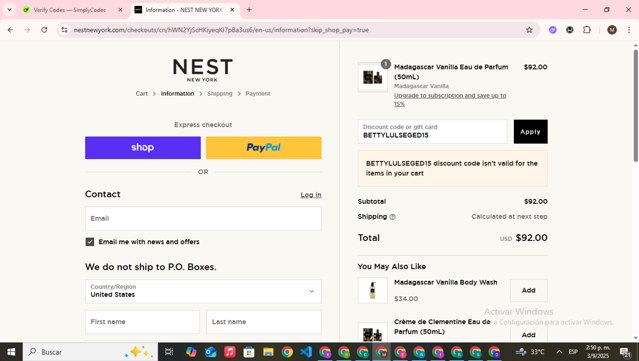This screenshot has width=639, height=361.
Task: Open the Chrome profile avatar
Action: click(x=612, y=30)
